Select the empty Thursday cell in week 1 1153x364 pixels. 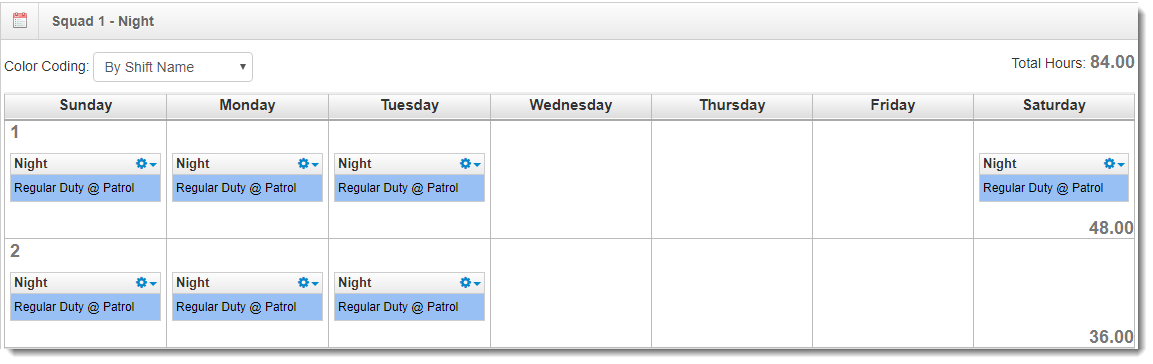point(732,179)
